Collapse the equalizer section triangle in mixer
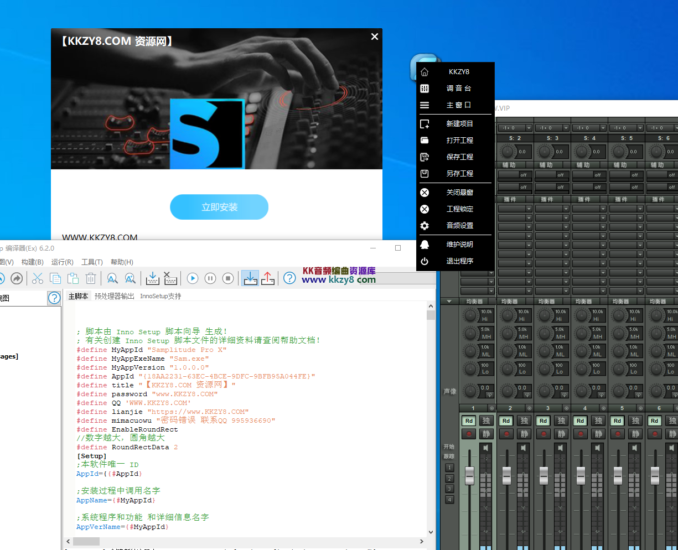Viewport: 678px width, 550px height. pyautogui.click(x=449, y=301)
